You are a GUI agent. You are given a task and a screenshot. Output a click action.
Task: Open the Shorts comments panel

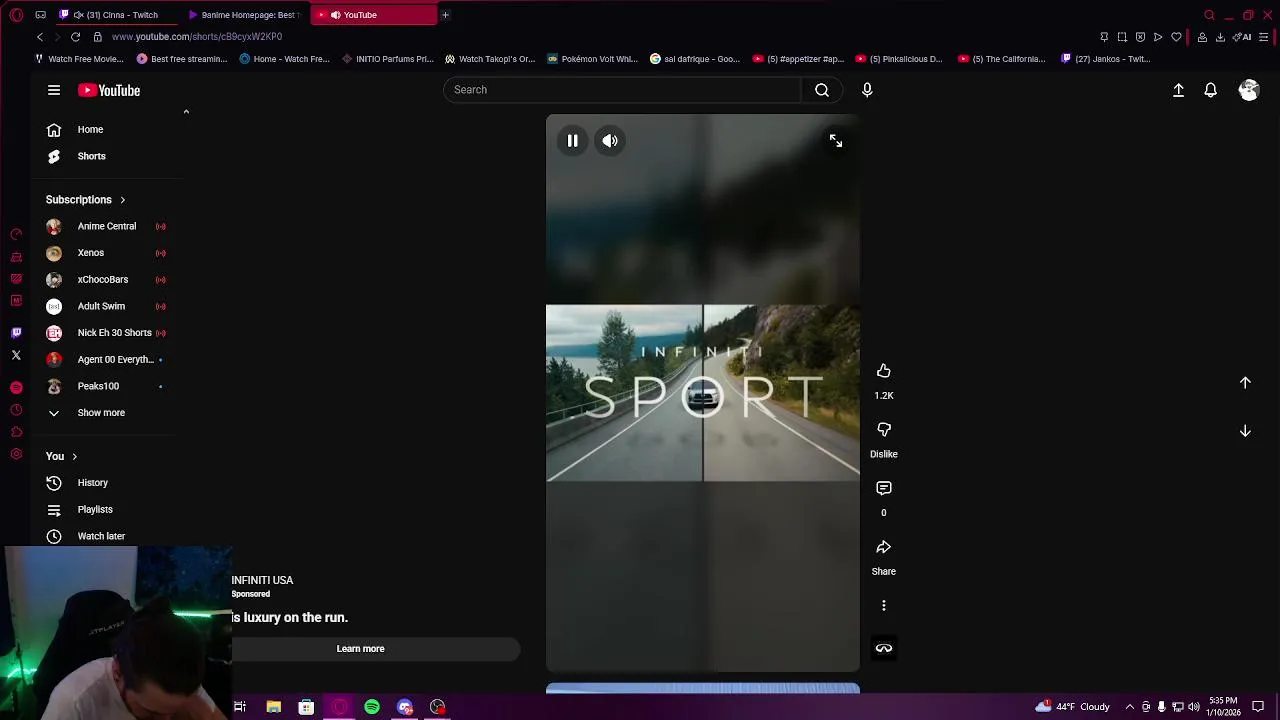click(884, 488)
